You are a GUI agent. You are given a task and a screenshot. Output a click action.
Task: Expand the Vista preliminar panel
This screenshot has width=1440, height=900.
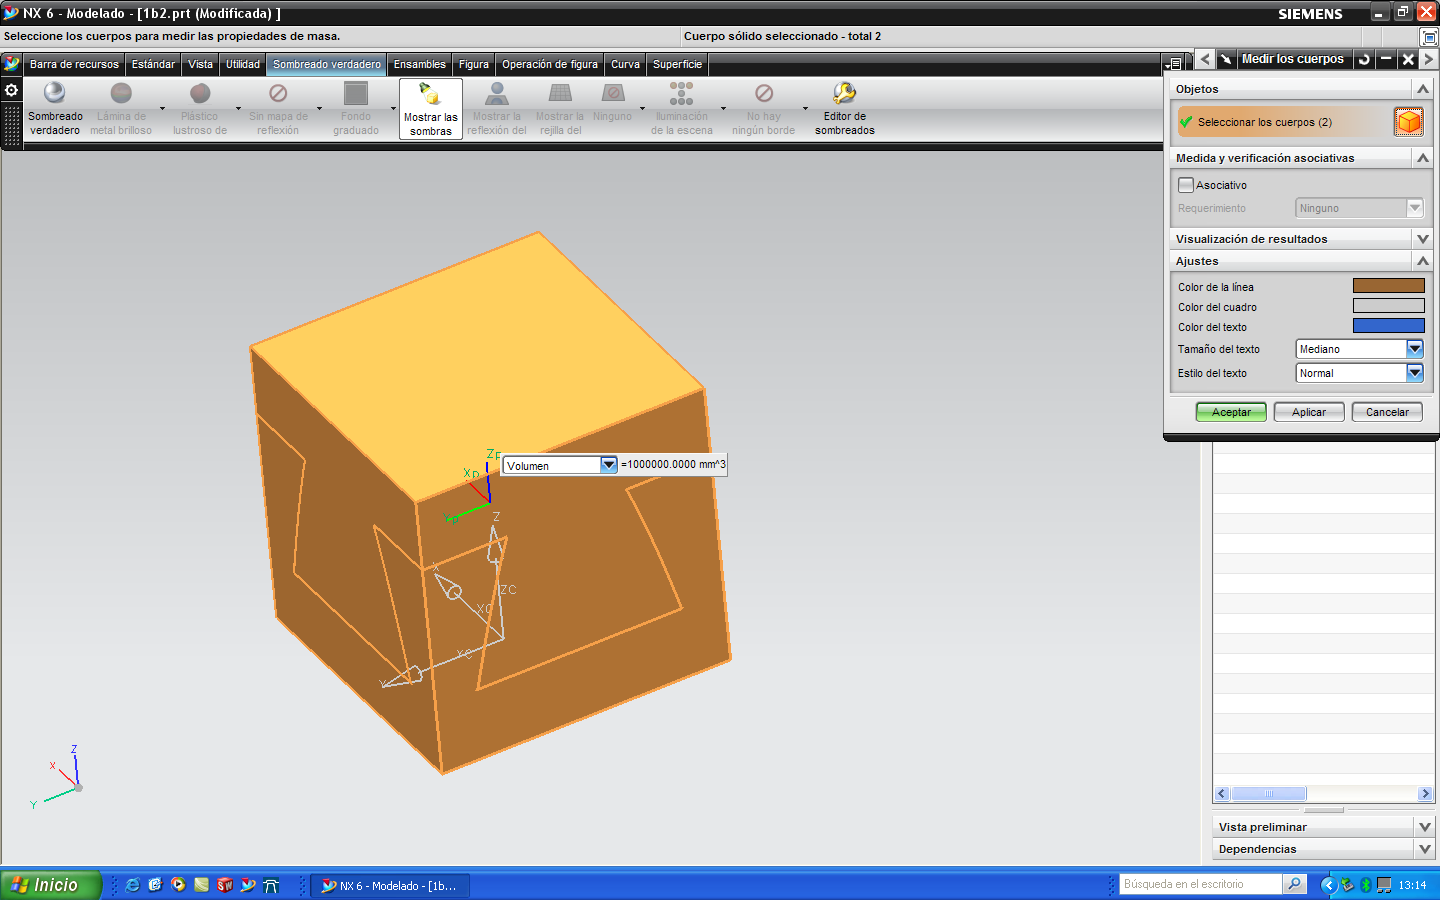click(1425, 827)
